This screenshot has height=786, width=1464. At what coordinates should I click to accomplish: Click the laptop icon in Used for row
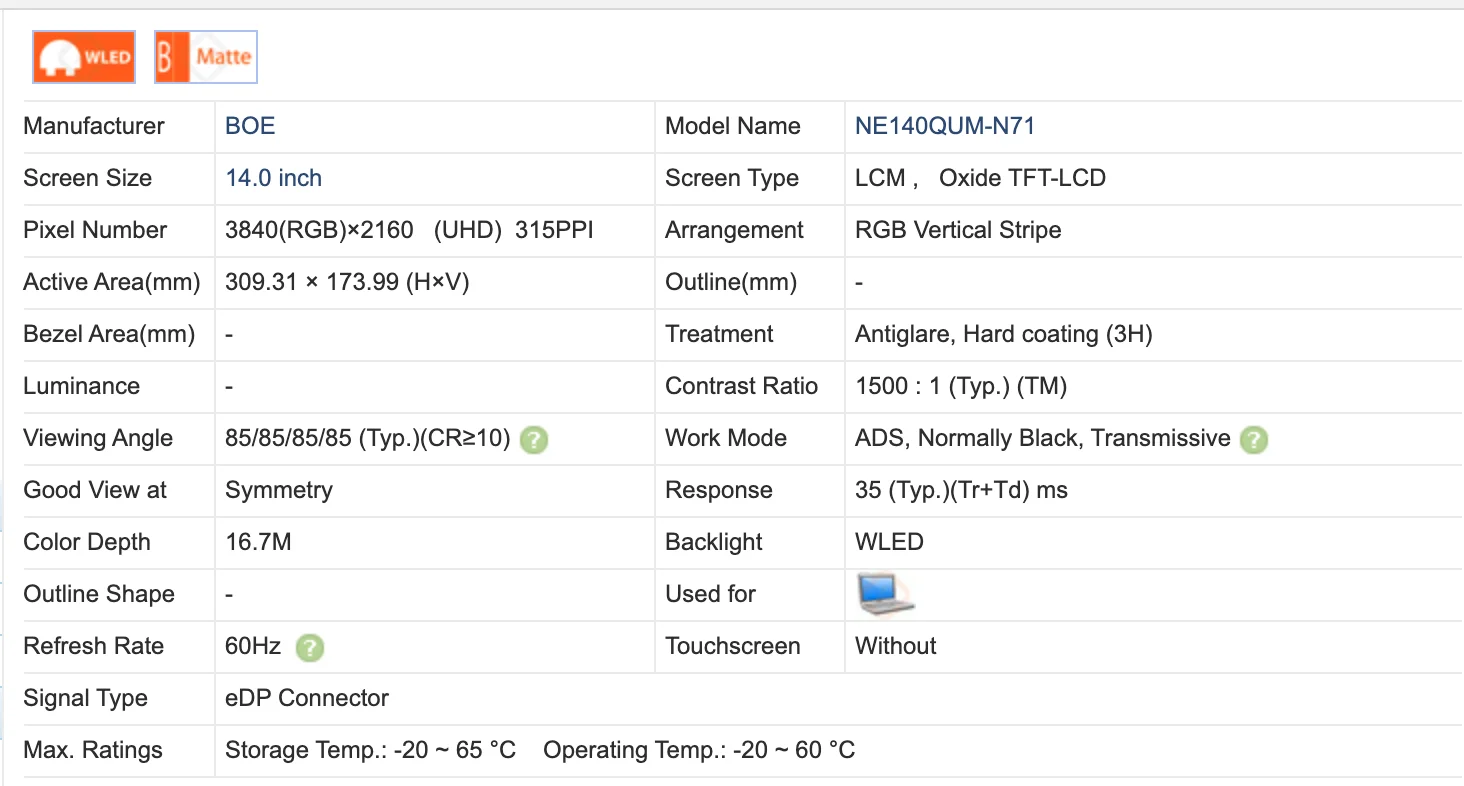tap(886, 594)
